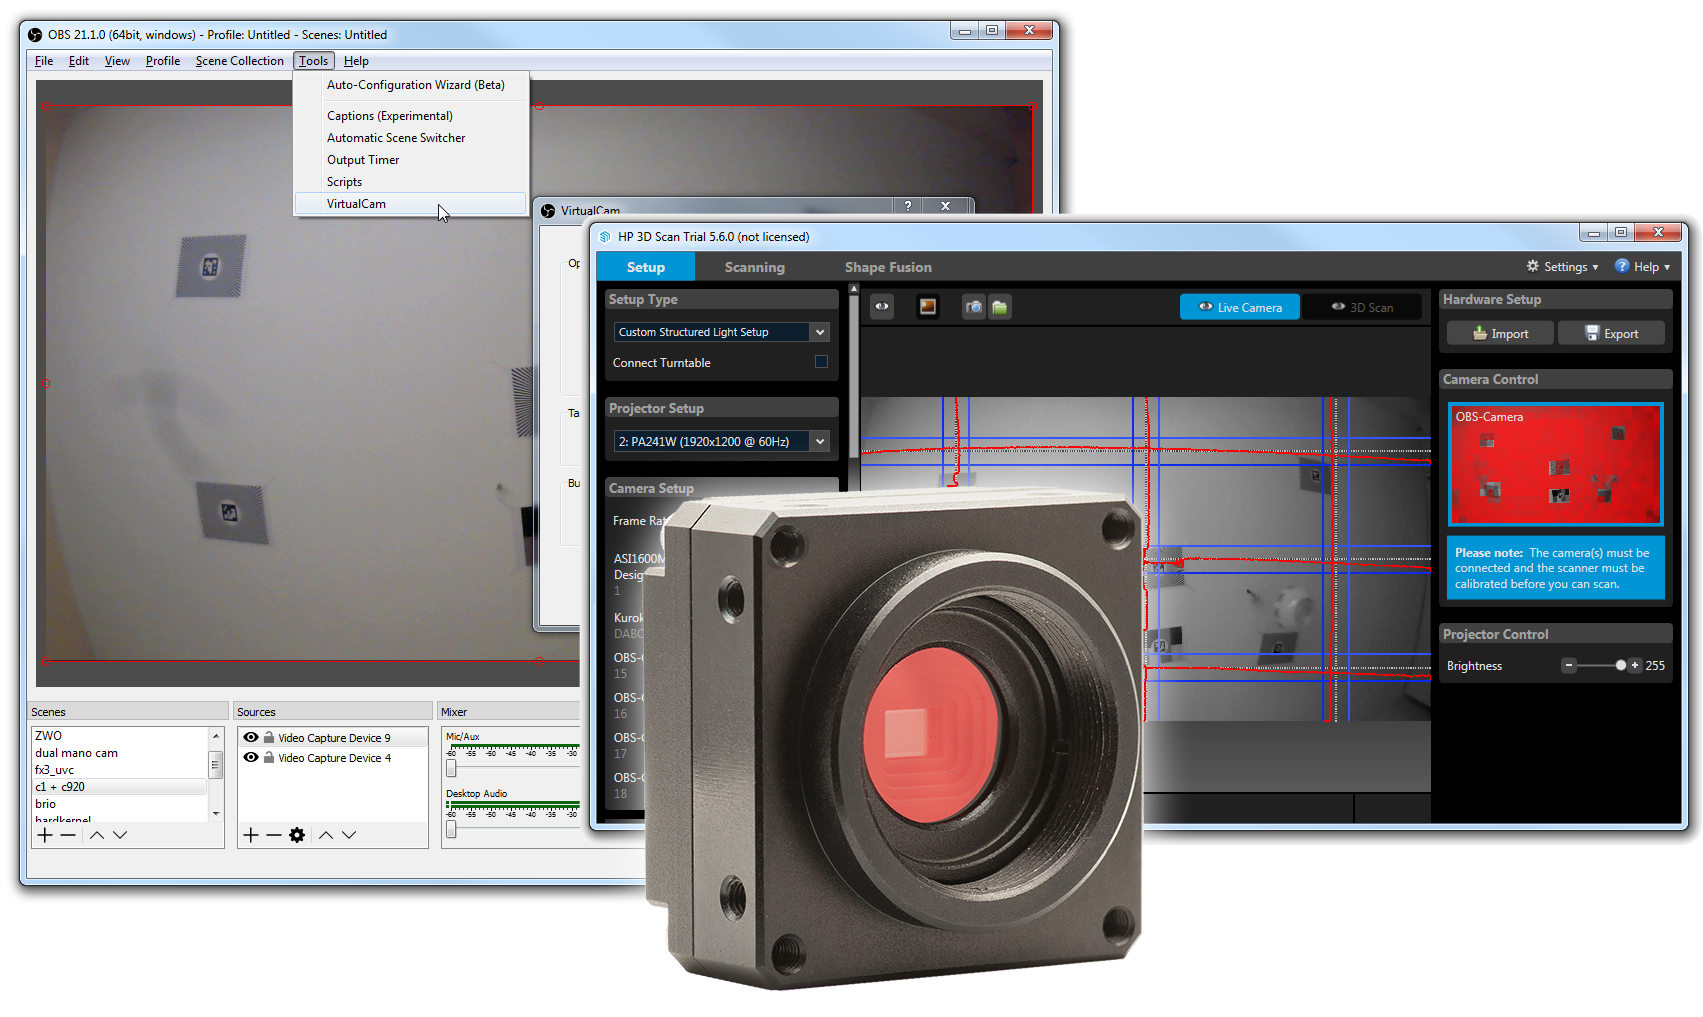Select the Video Capture Device 9 source

pos(334,737)
